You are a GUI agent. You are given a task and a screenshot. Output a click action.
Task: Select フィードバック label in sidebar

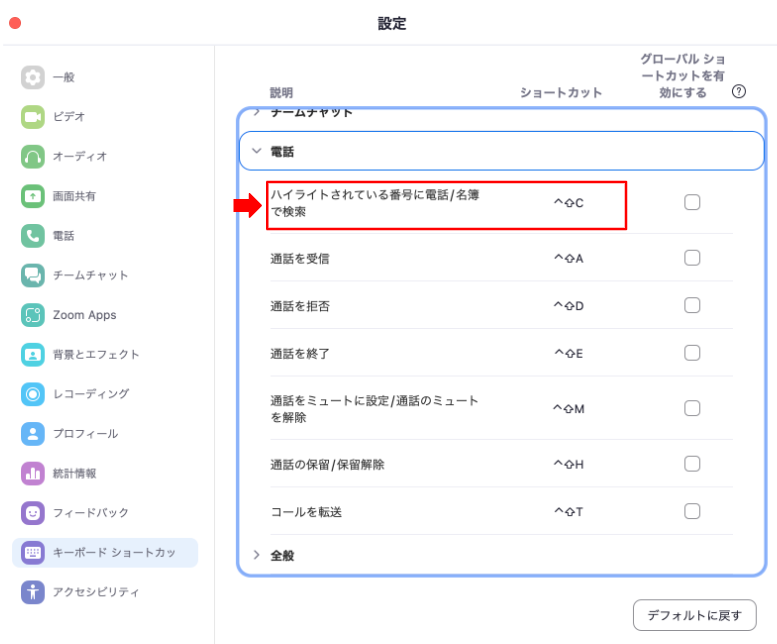click(x=91, y=513)
